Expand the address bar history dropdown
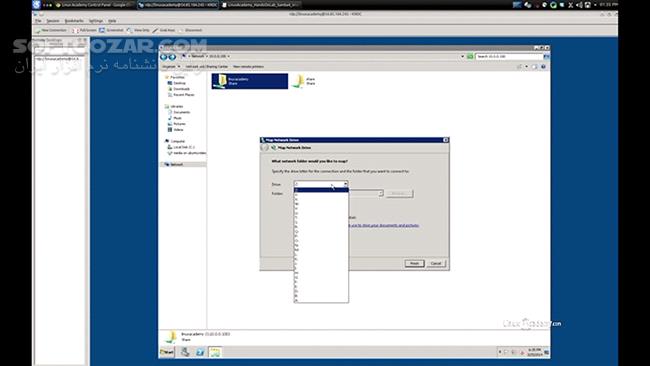 point(463,56)
